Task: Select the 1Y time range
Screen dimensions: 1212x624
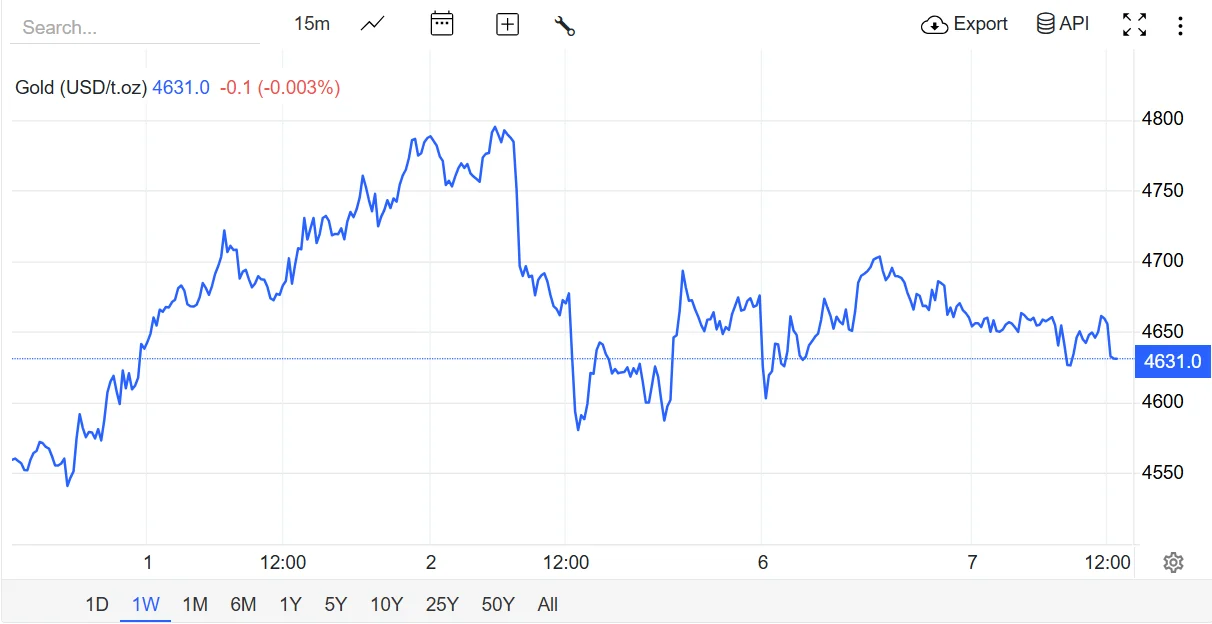Action: point(290,604)
